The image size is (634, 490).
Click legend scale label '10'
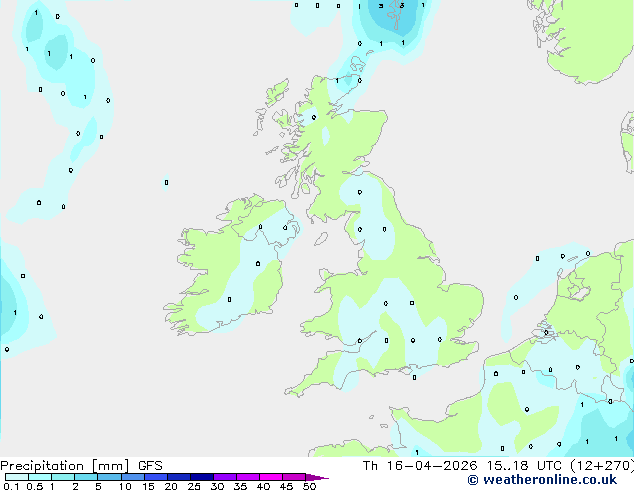[125, 486]
